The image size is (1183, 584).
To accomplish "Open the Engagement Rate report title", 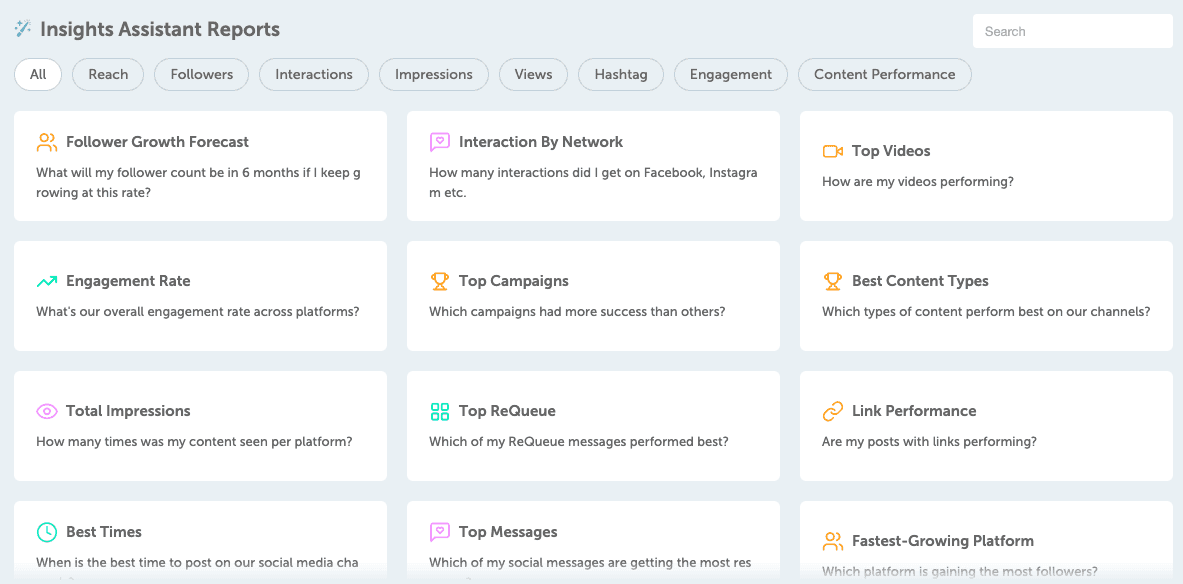I will click(128, 281).
